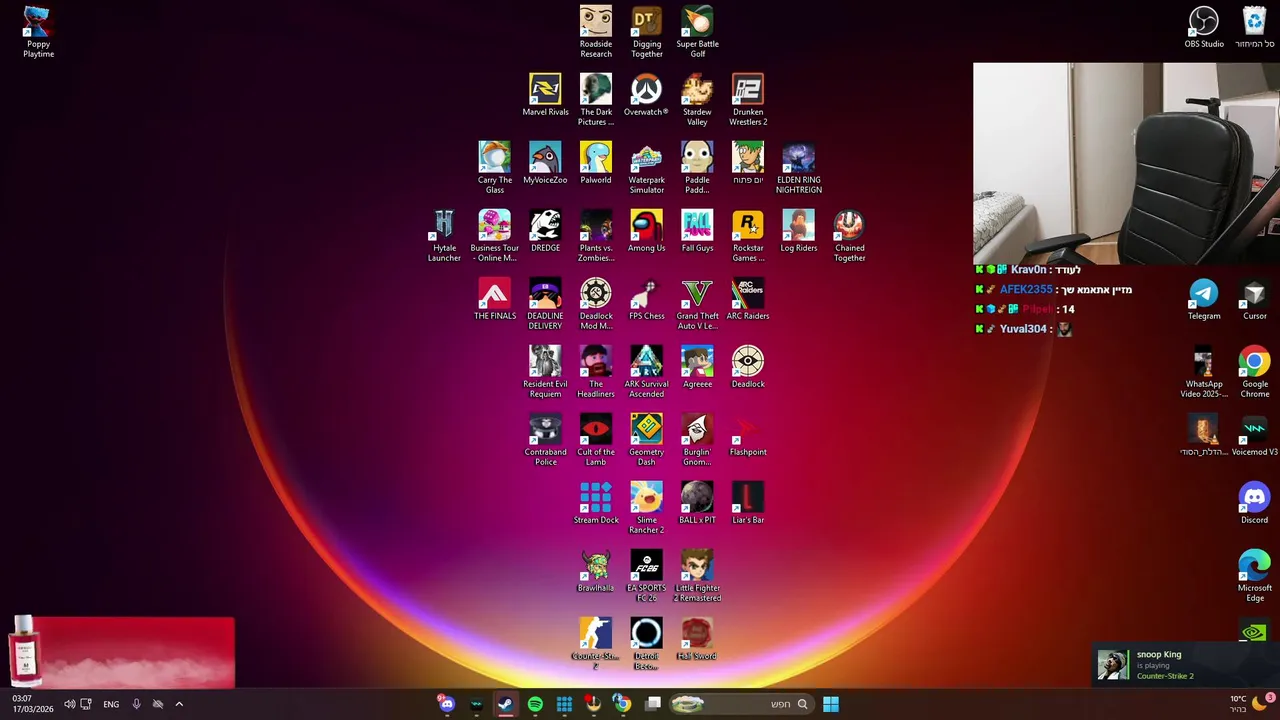Launch Voicemod V3 desktop icon

(x=1254, y=435)
